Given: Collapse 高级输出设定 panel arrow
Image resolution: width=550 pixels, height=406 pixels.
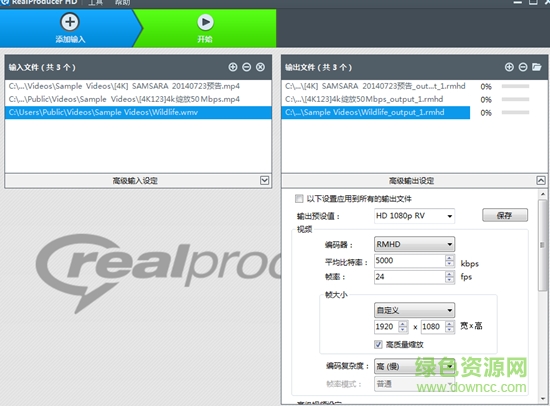Looking at the screenshot, I should (x=541, y=180).
